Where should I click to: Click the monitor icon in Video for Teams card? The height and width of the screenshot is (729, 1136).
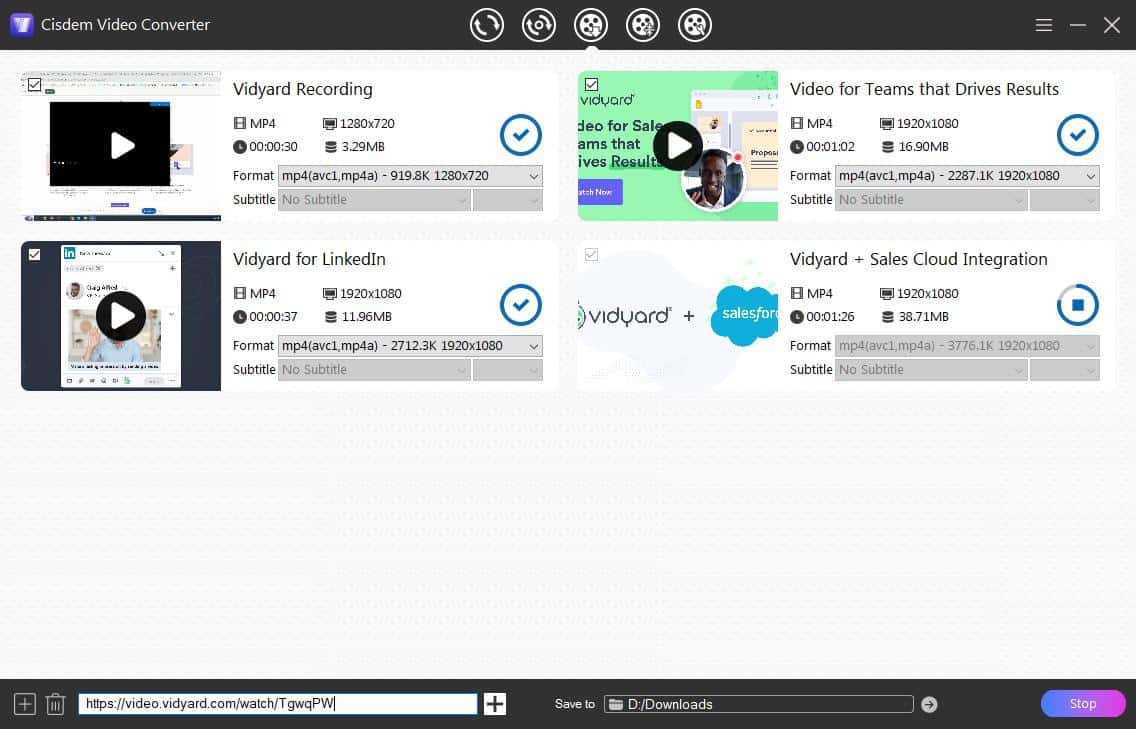tap(887, 124)
